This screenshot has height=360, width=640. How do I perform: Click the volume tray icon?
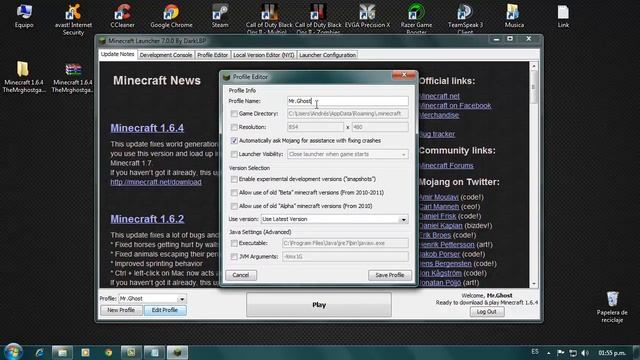[584, 353]
